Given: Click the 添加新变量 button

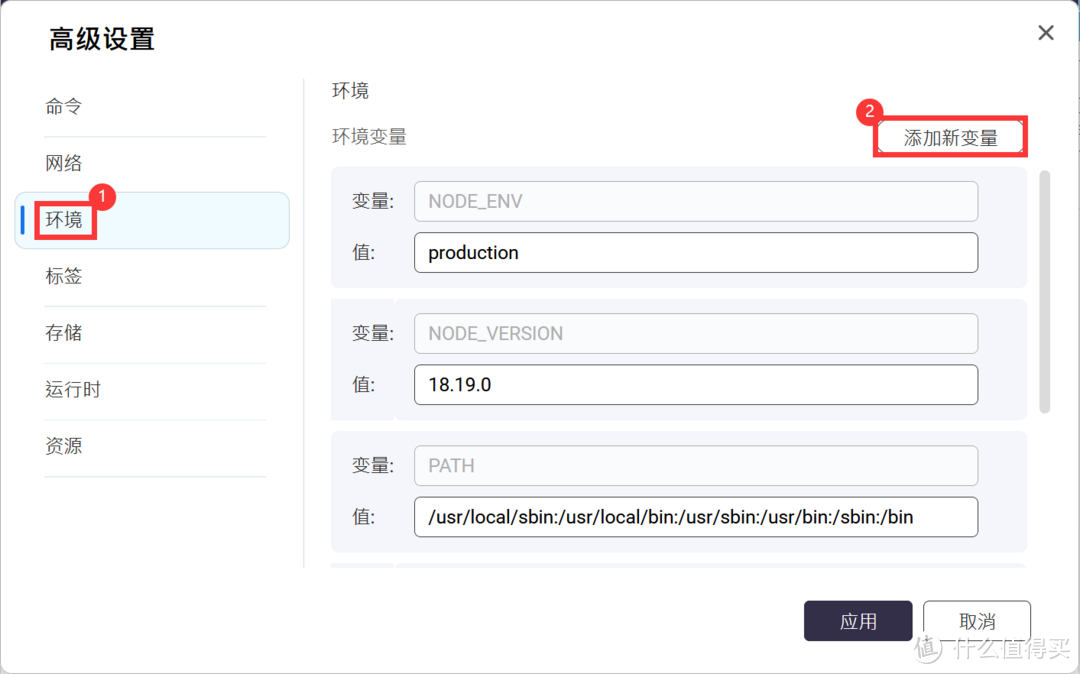Looking at the screenshot, I should point(950,138).
